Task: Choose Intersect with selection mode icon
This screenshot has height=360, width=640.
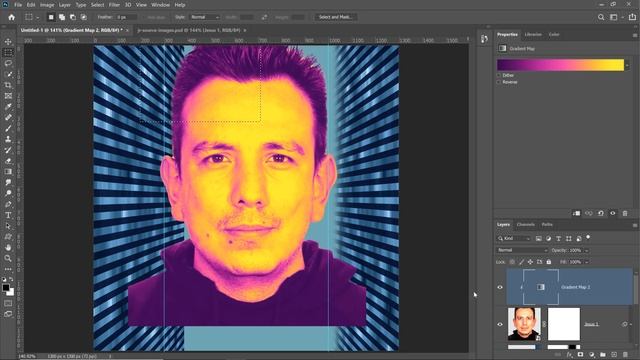Action: click(x=84, y=17)
